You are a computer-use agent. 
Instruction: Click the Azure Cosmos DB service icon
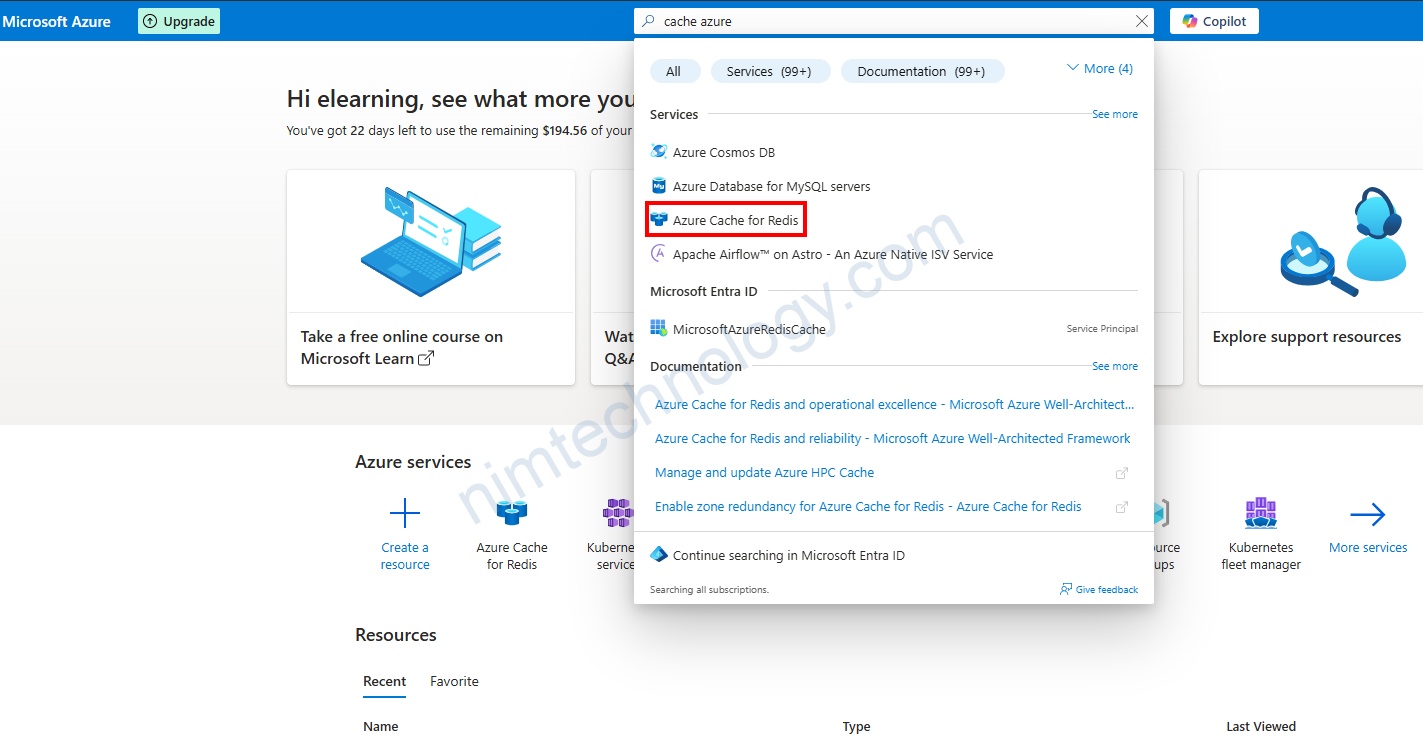(x=658, y=152)
